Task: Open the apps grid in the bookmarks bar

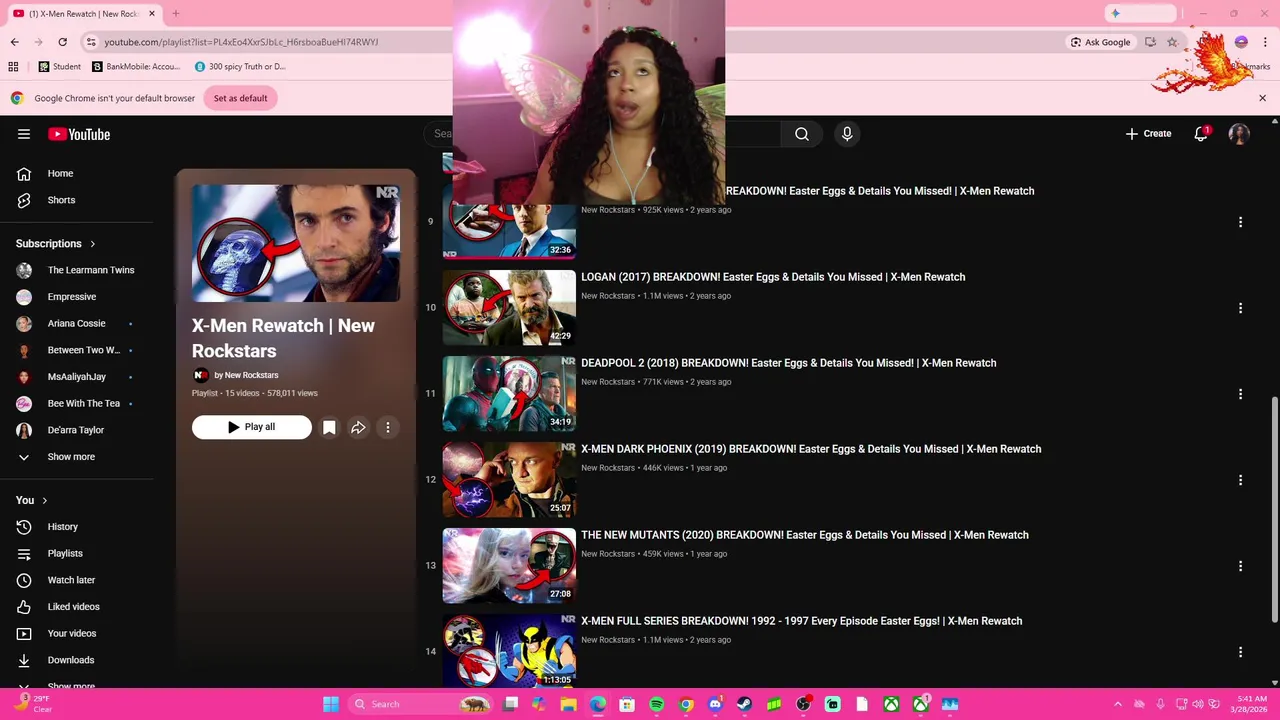Action: (13, 67)
